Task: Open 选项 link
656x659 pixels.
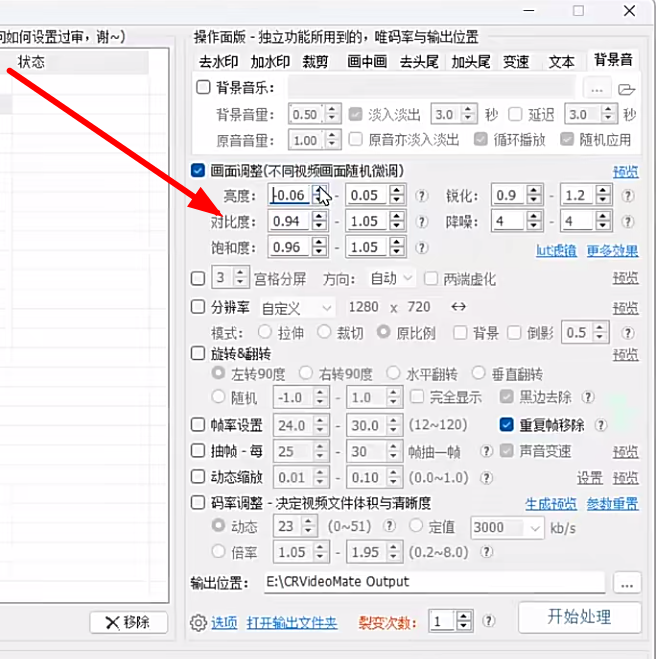Action: 224,623
